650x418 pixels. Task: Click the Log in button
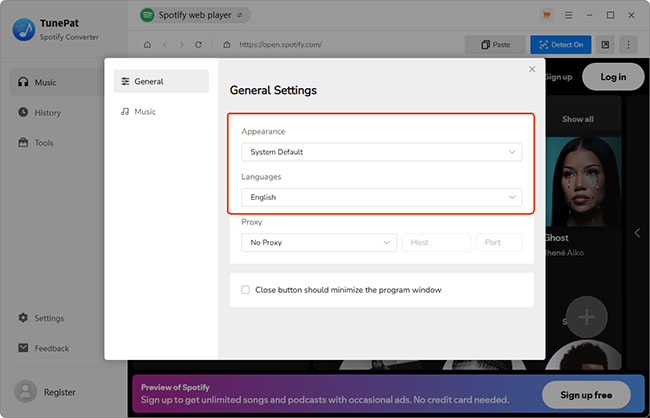pos(613,77)
